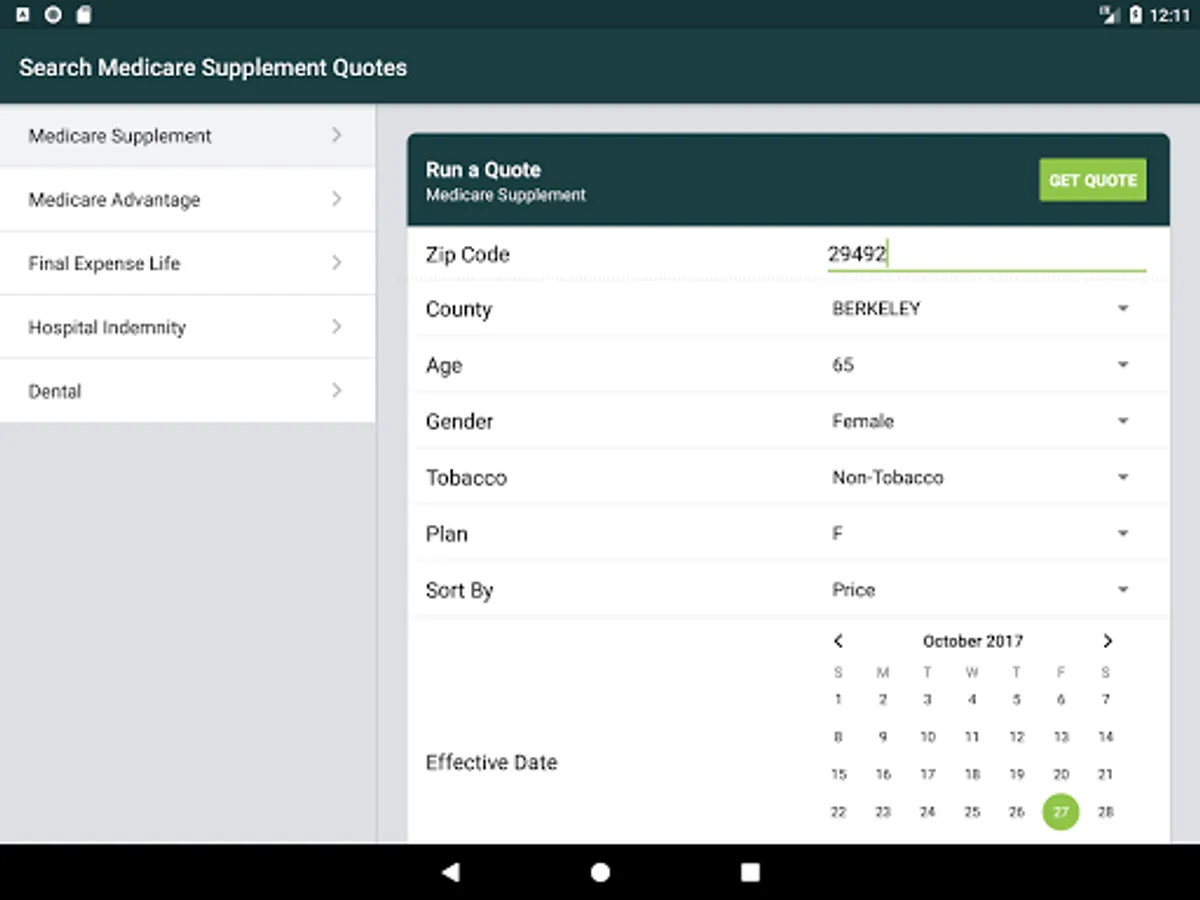Click the 12:11 clock in status bar
Screen dimensions: 1200x900
pyautogui.click(x=1170, y=15)
